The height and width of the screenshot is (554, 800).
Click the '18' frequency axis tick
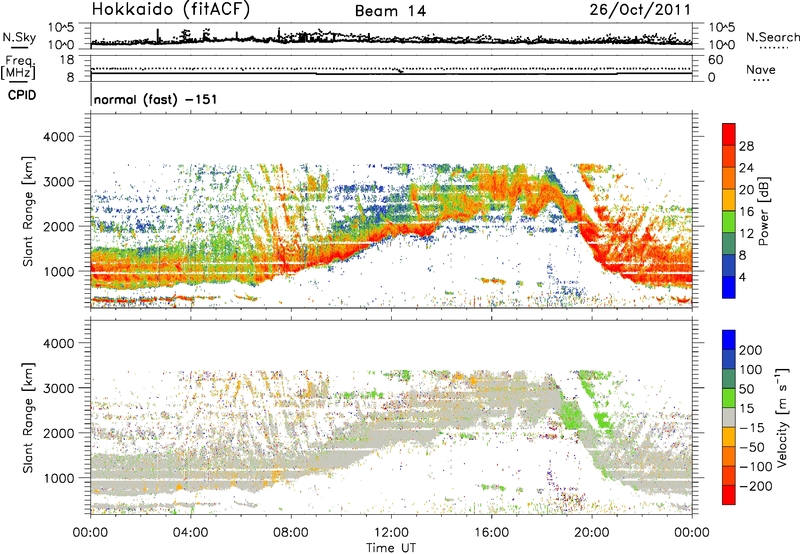tap(67, 60)
